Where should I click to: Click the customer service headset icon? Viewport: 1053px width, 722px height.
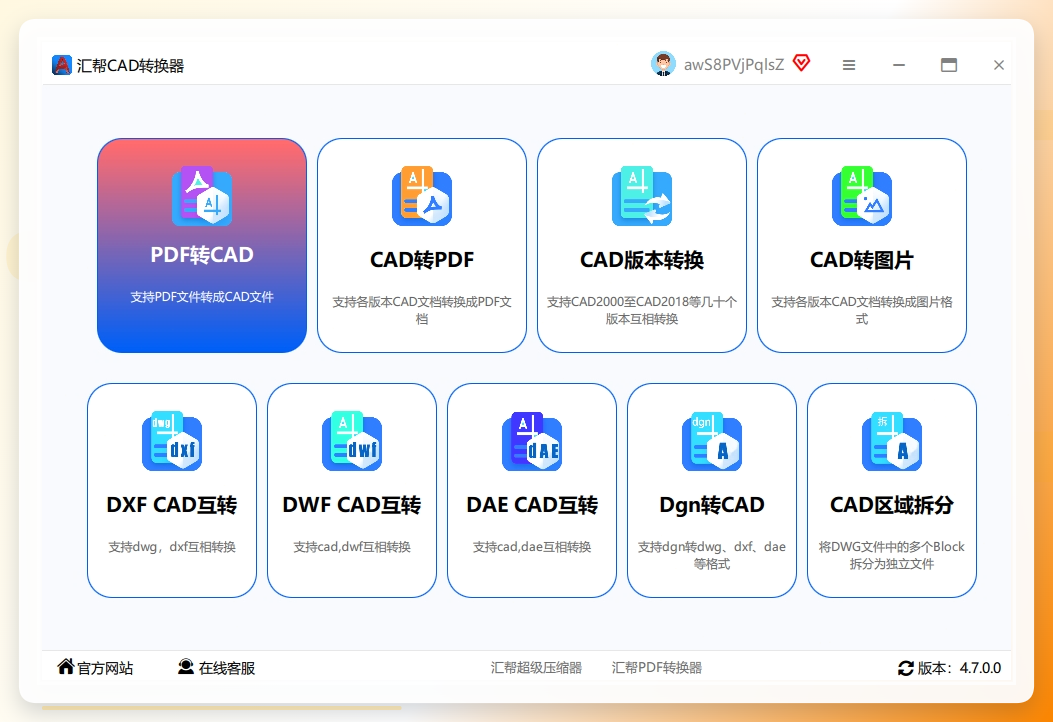click(x=186, y=666)
